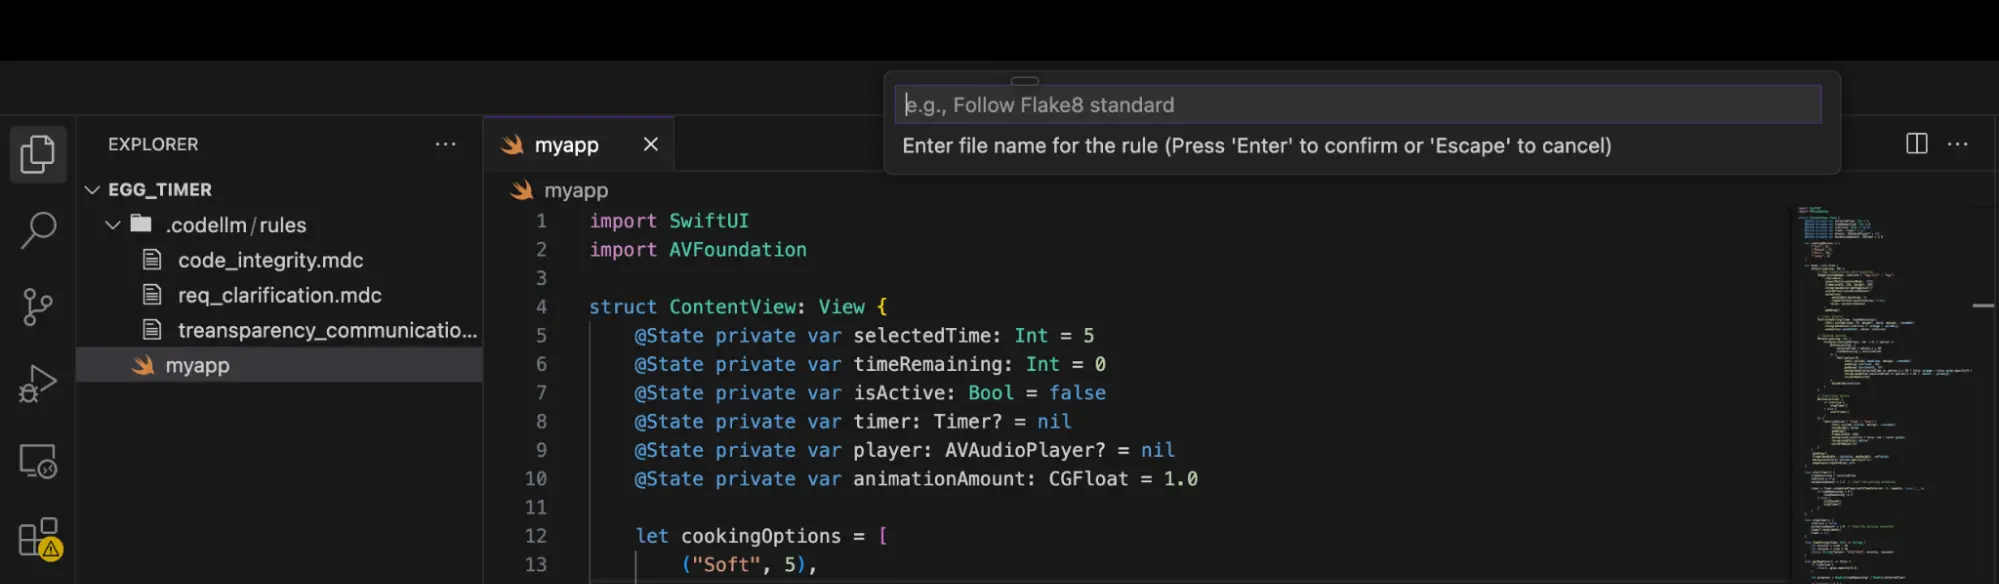Open code_integrity.mdc file
The width and height of the screenshot is (1999, 584).
click(x=270, y=260)
